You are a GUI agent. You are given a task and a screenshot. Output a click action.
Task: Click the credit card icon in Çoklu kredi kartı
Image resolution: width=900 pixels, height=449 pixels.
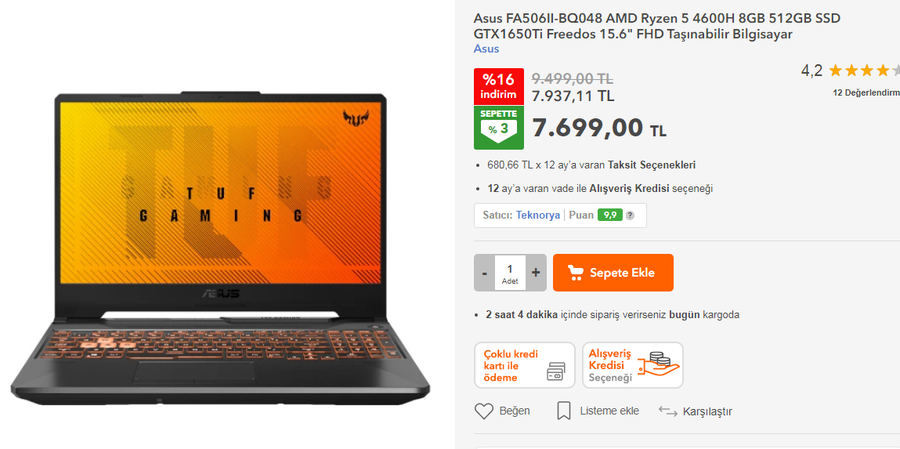[556, 372]
